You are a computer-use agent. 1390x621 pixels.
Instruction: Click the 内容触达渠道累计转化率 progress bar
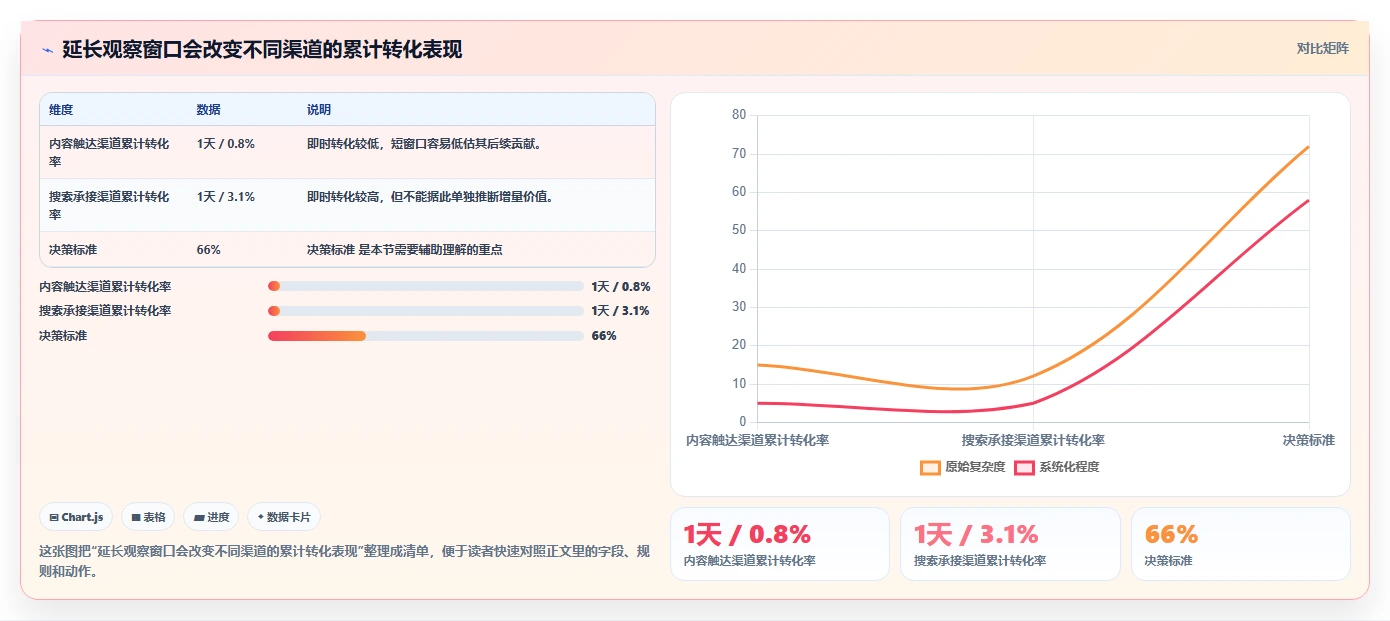click(426, 286)
